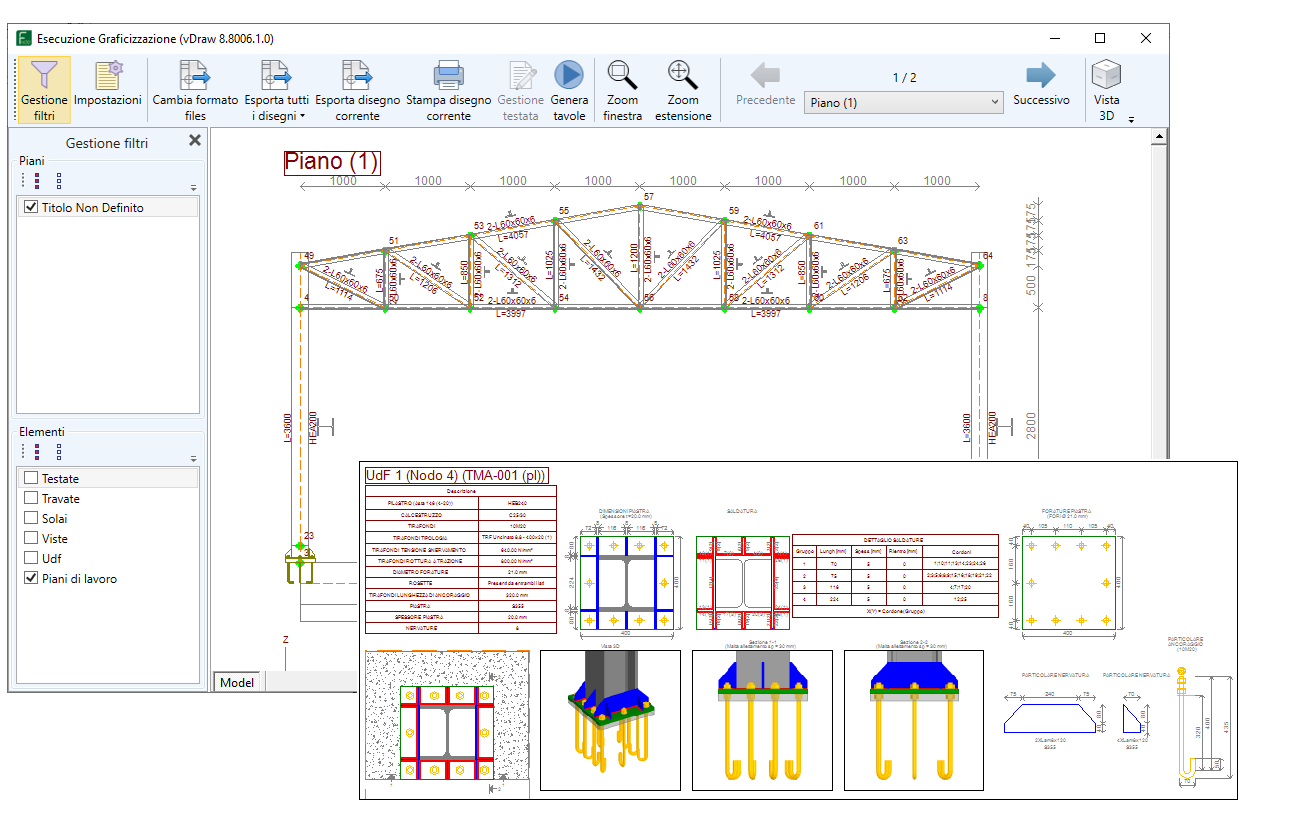Open the Piano (1) dropdown
The image size is (1292, 826).
994,102
